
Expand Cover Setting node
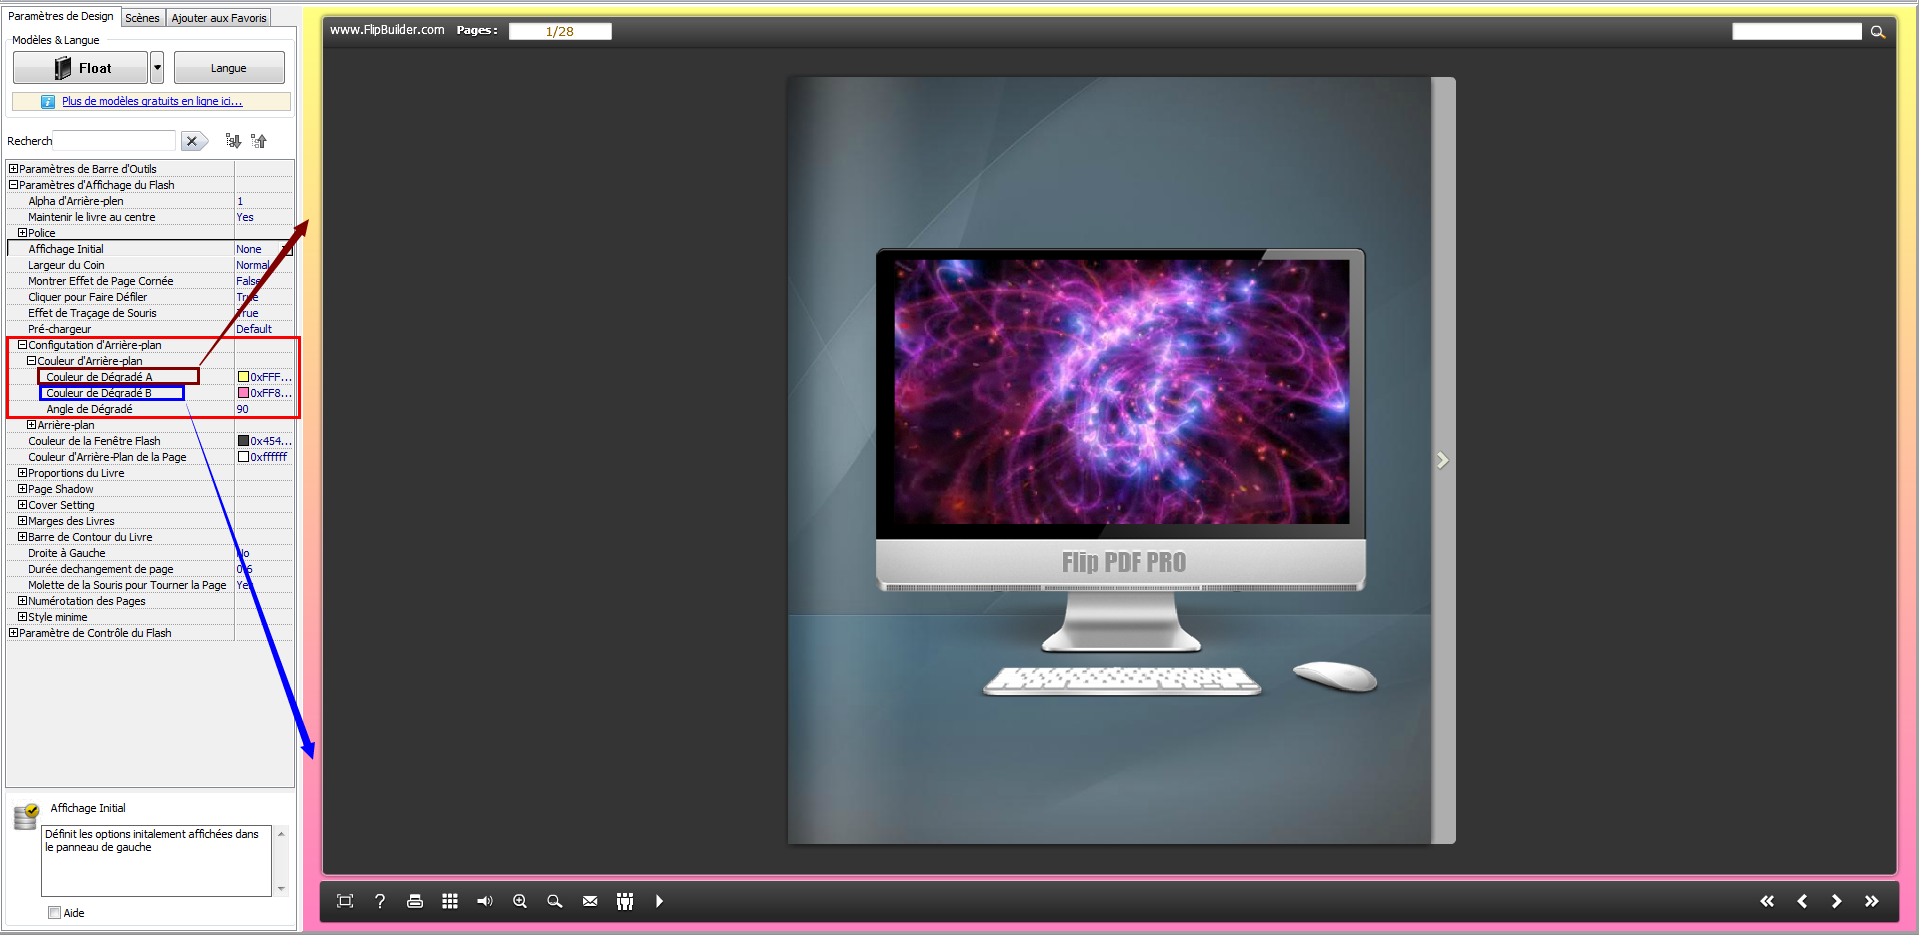coord(23,505)
